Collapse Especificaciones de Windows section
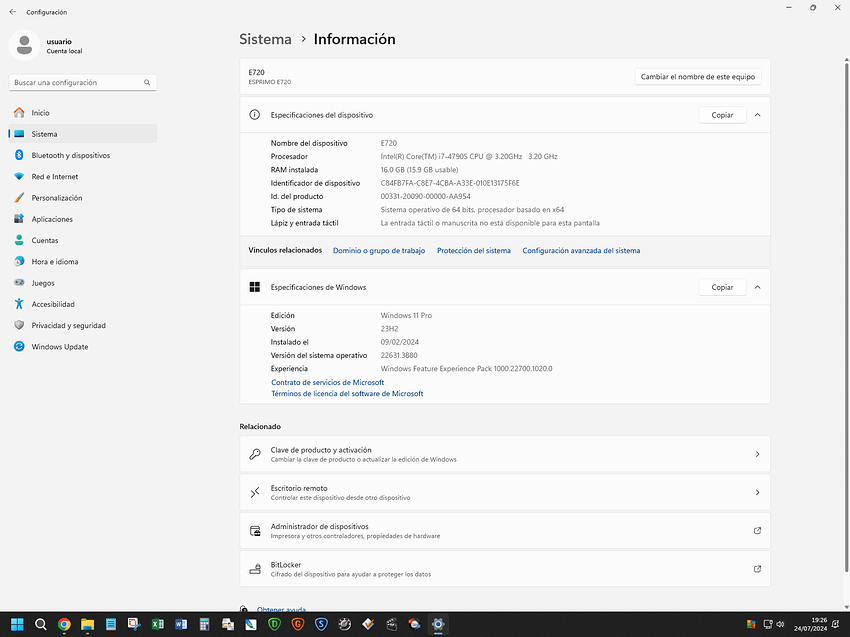 click(x=757, y=287)
